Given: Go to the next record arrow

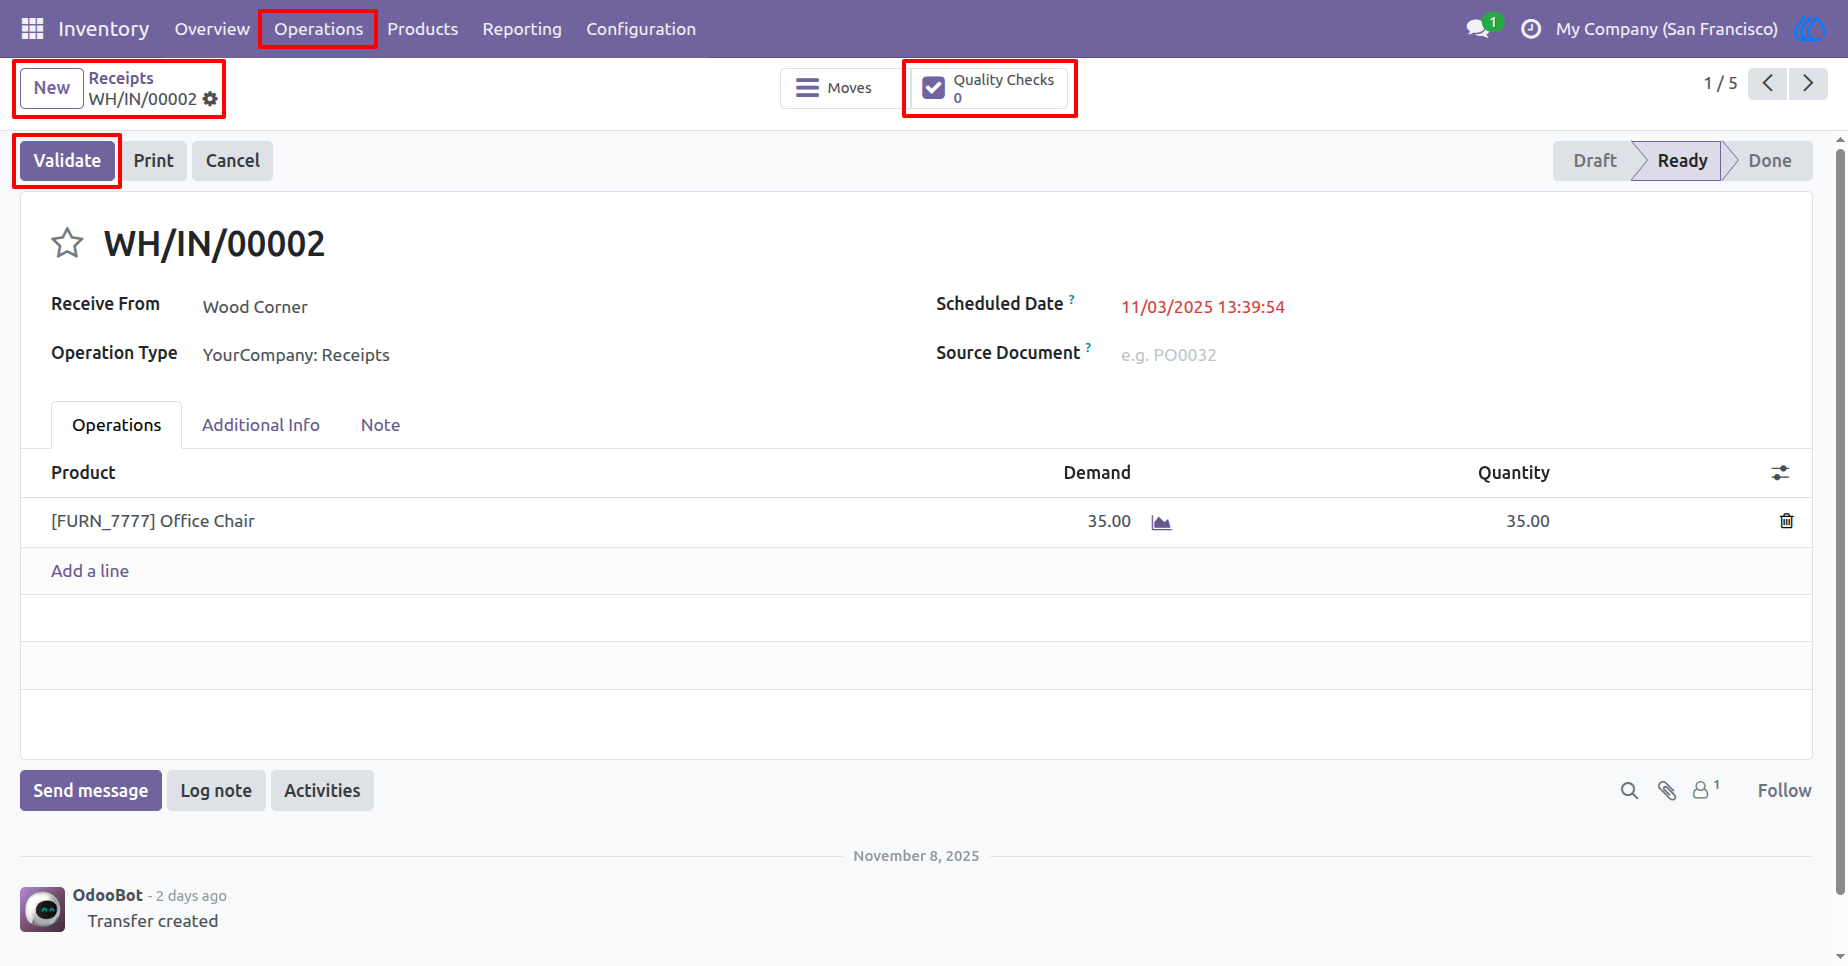Looking at the screenshot, I should [x=1808, y=84].
